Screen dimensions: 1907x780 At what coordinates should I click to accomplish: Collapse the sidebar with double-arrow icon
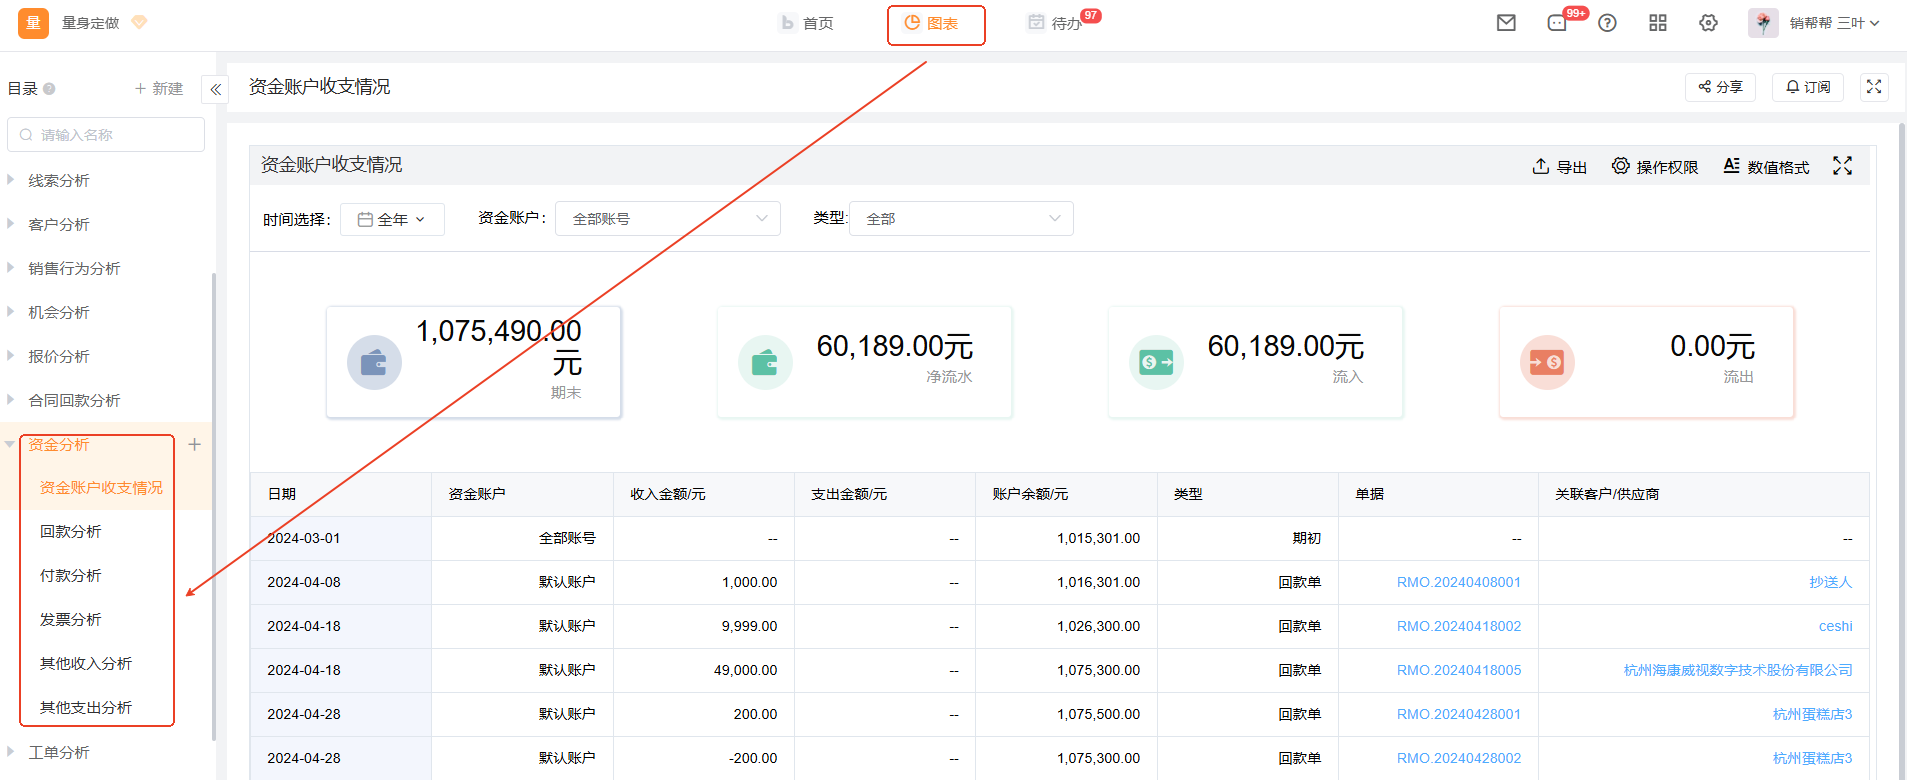(x=215, y=90)
